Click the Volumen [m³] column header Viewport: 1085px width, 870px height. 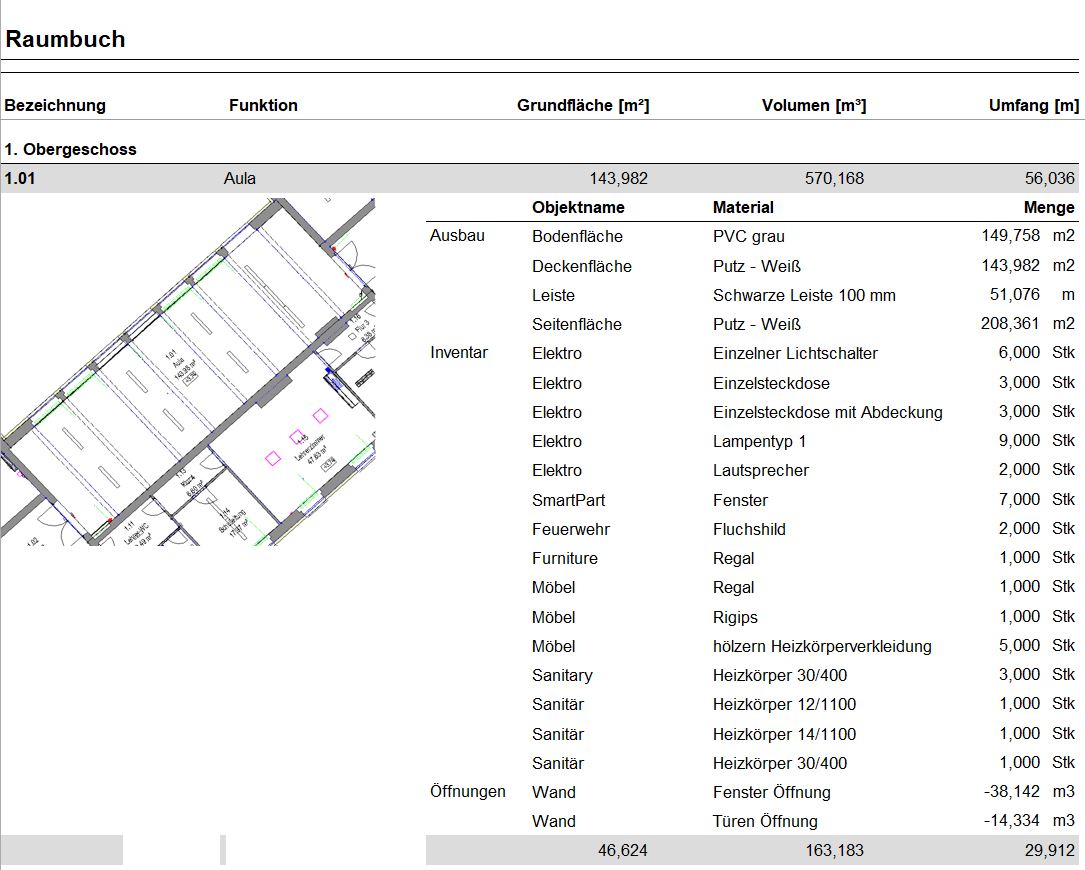point(814,105)
